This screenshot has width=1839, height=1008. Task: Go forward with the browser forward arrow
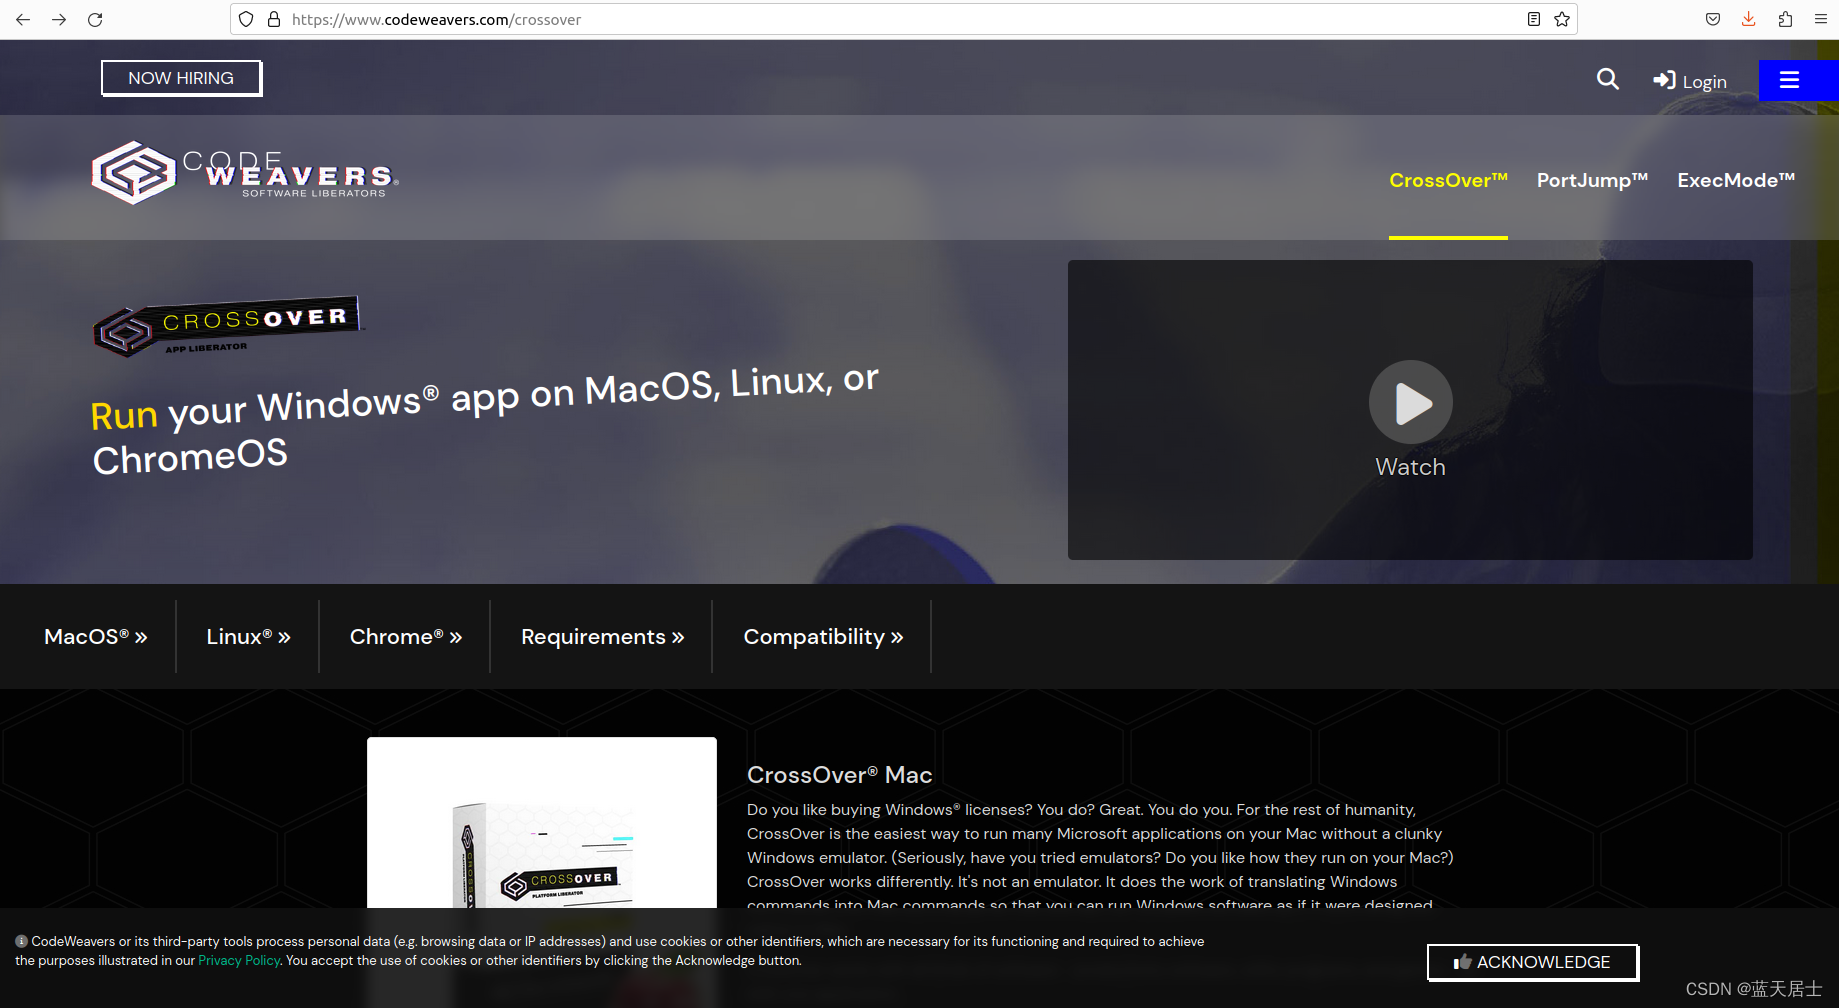(59, 19)
